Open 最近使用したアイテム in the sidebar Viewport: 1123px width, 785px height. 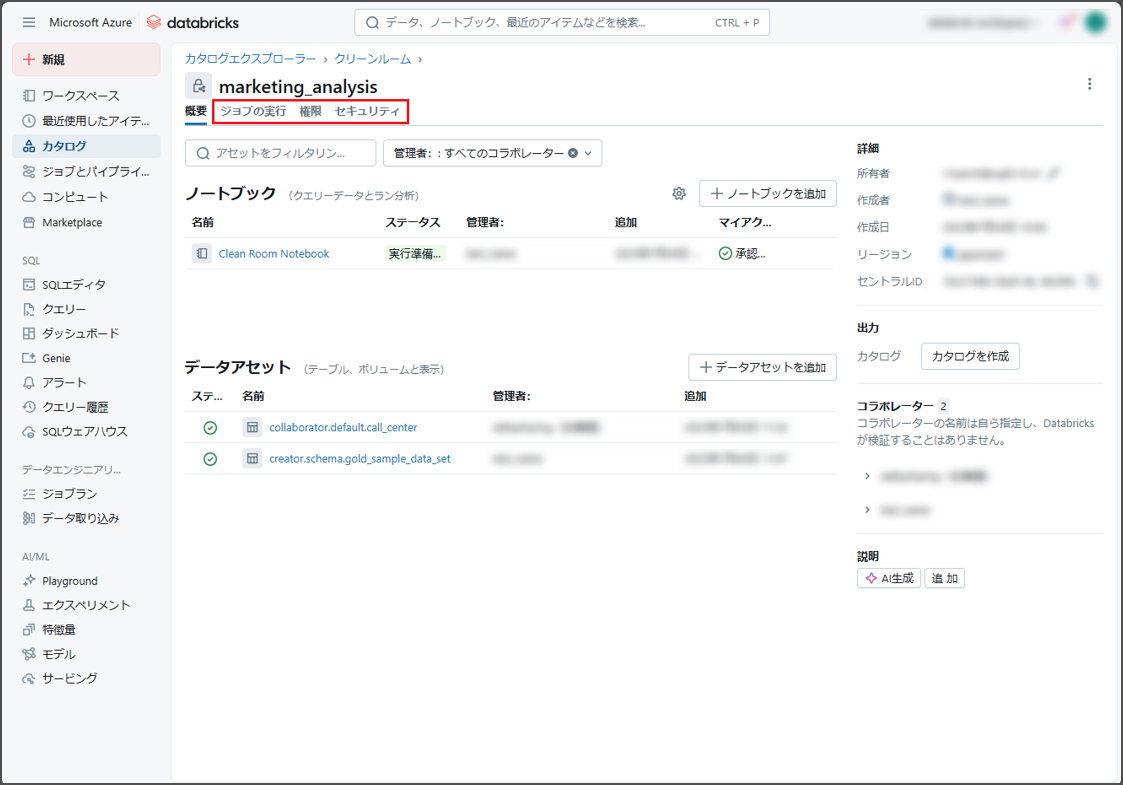coord(87,120)
